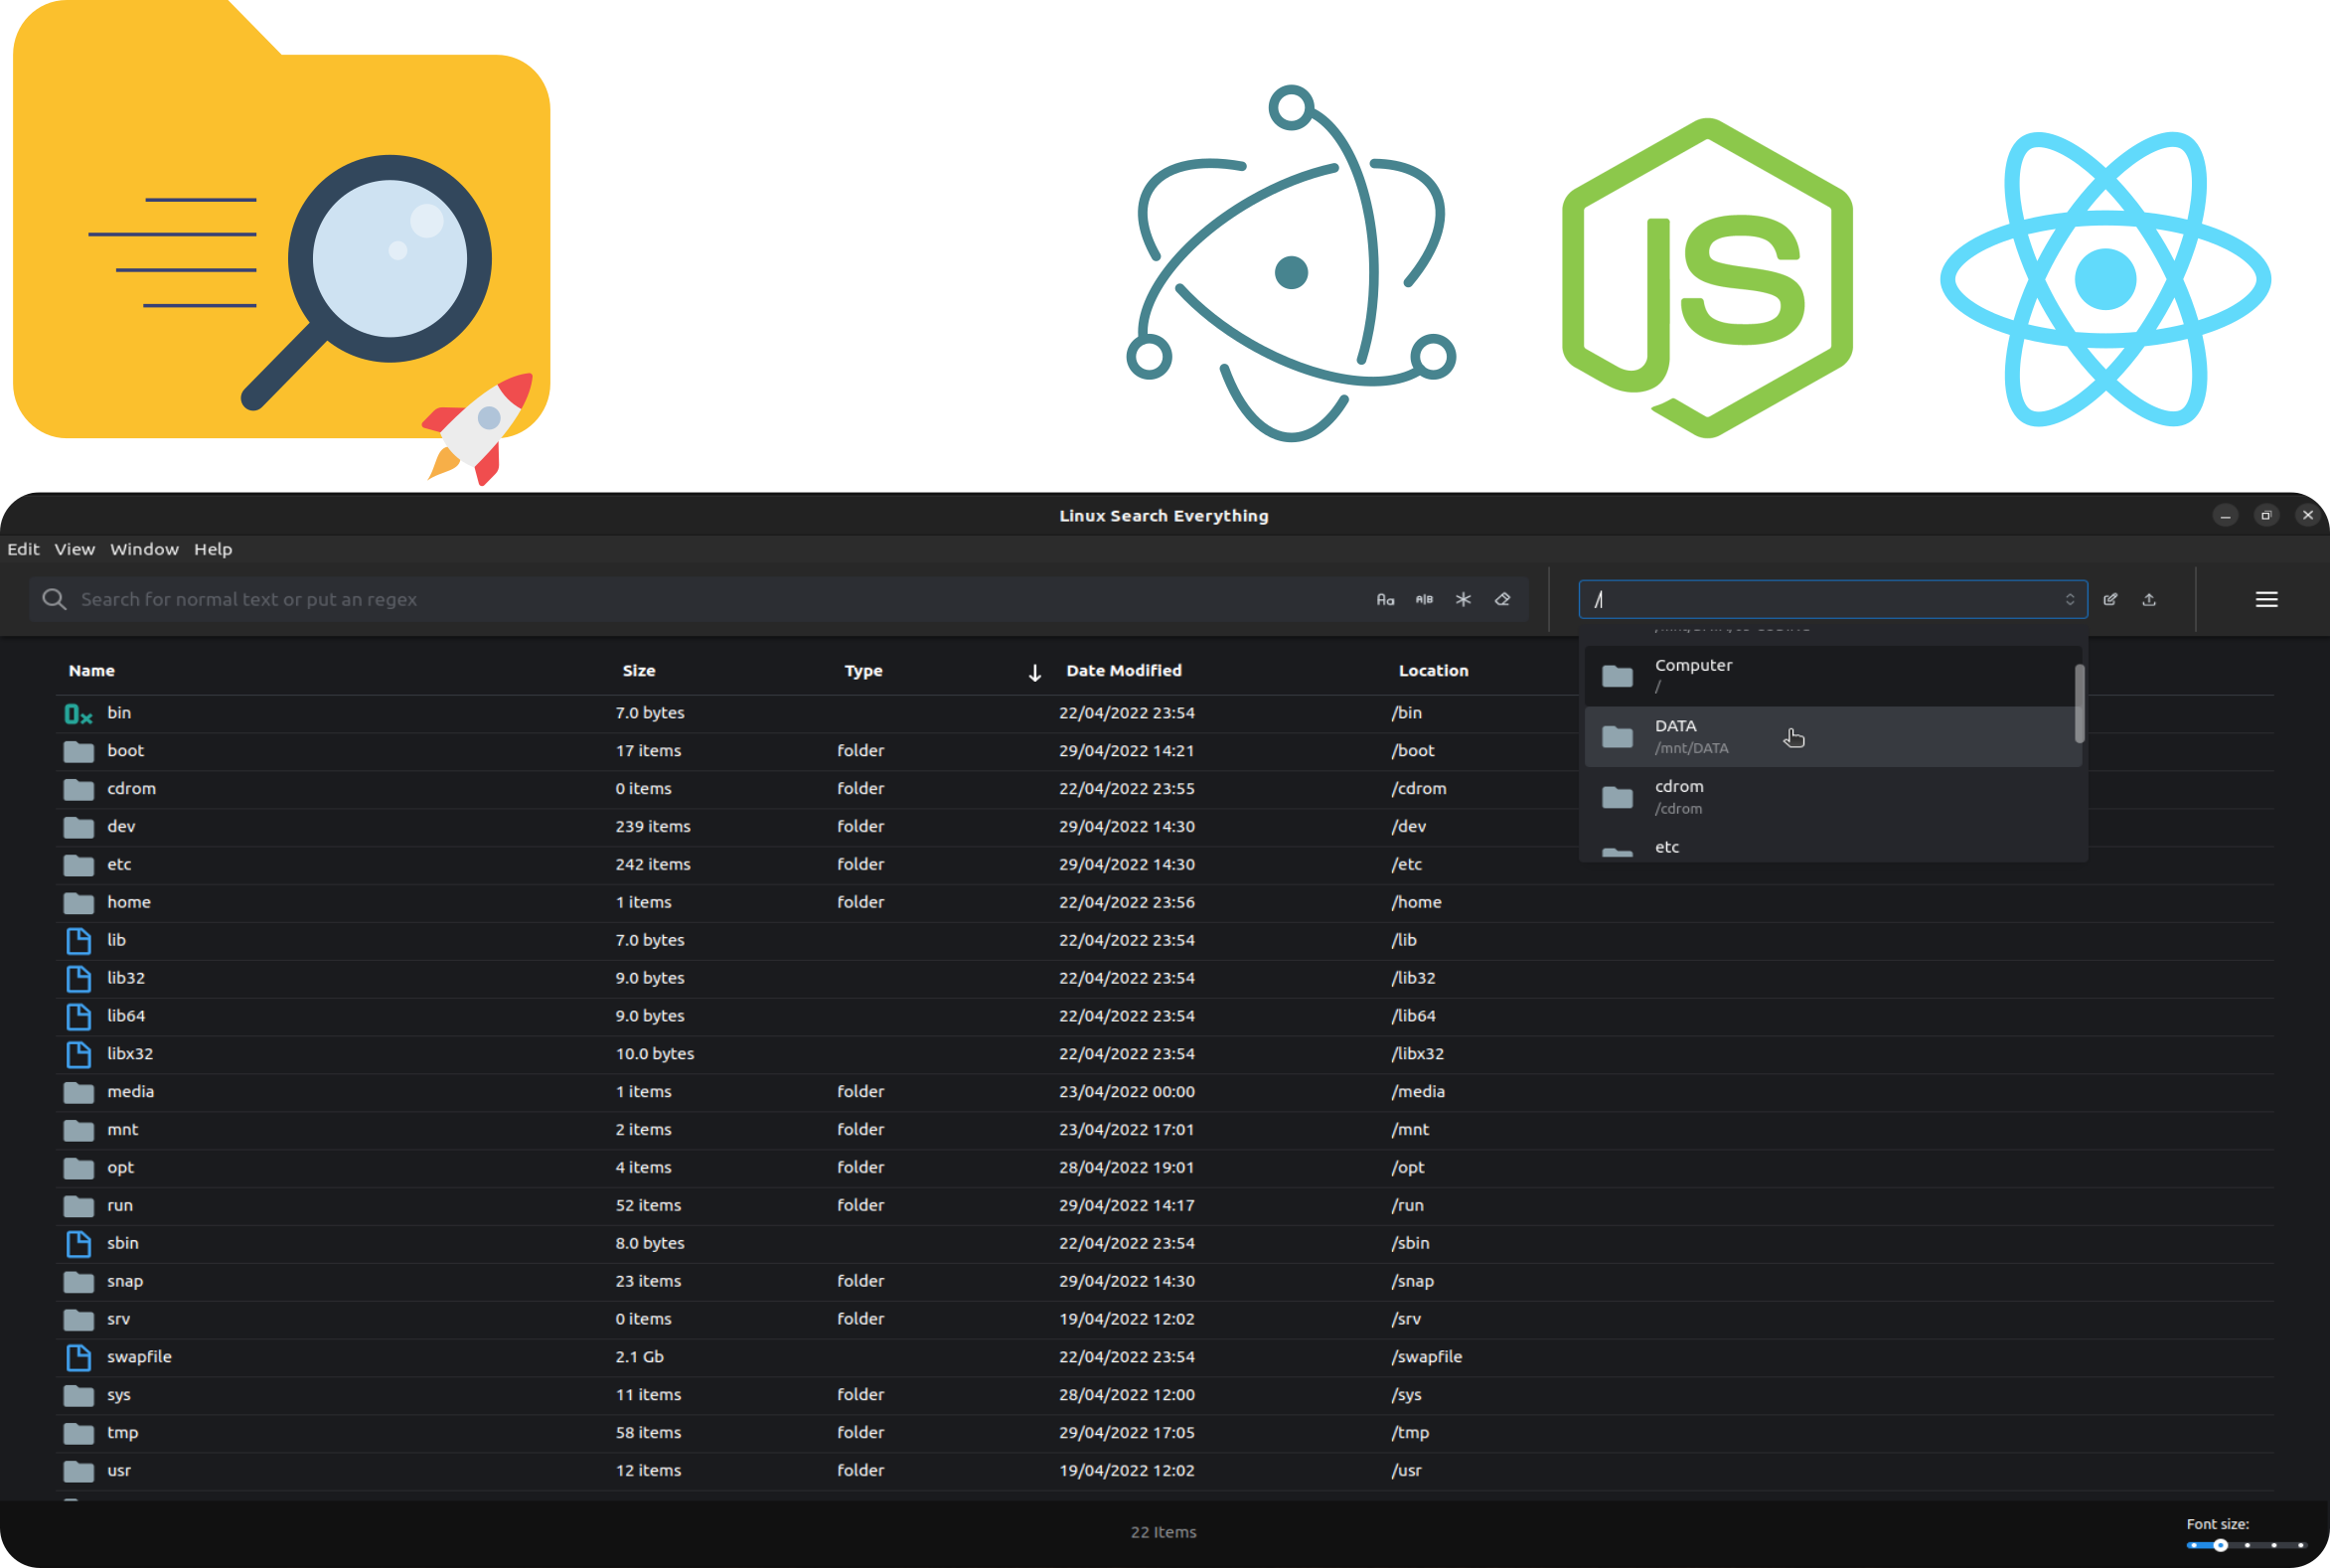Open the hamburger menu
Screen dimensions: 2330x1568
2267,599
